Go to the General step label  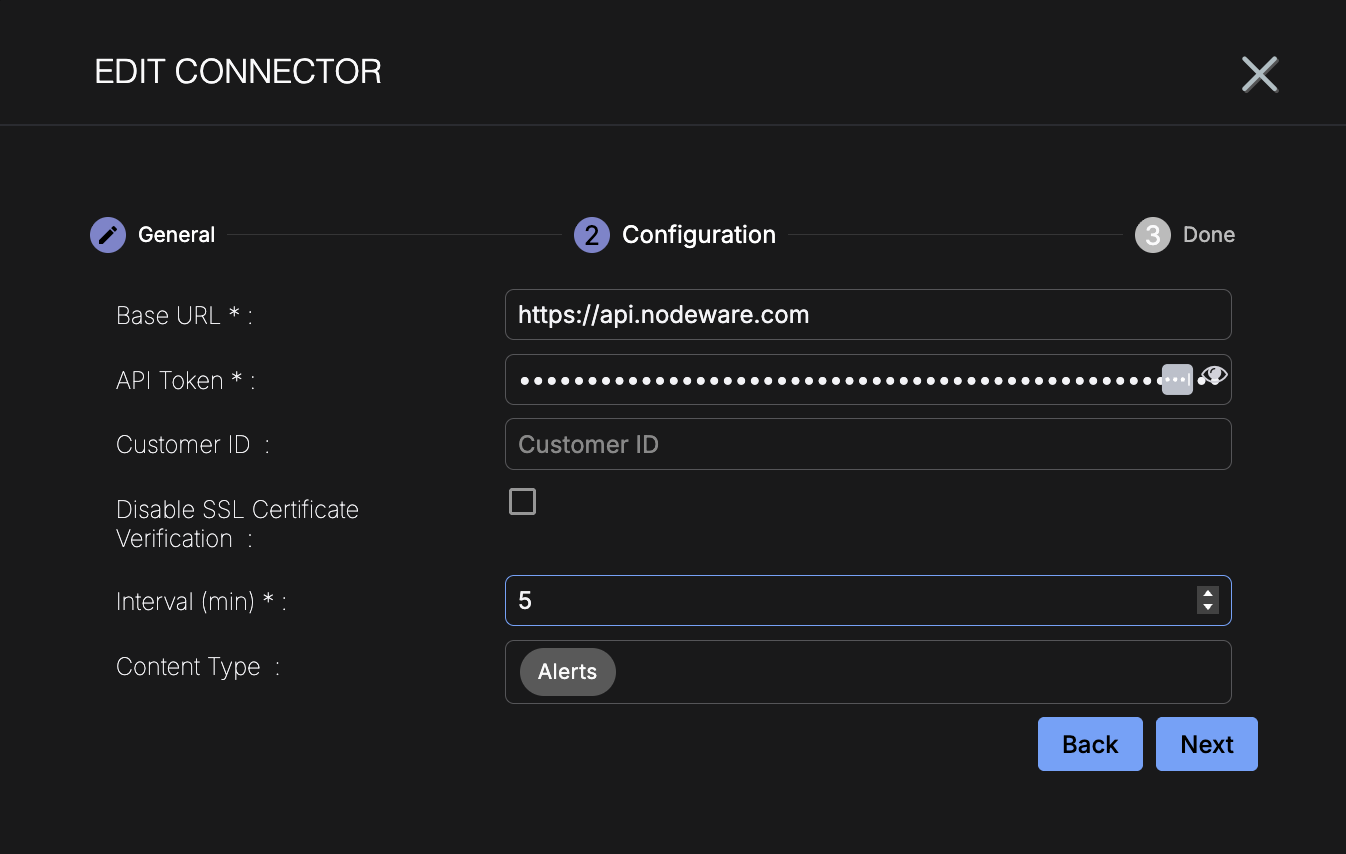(x=176, y=235)
